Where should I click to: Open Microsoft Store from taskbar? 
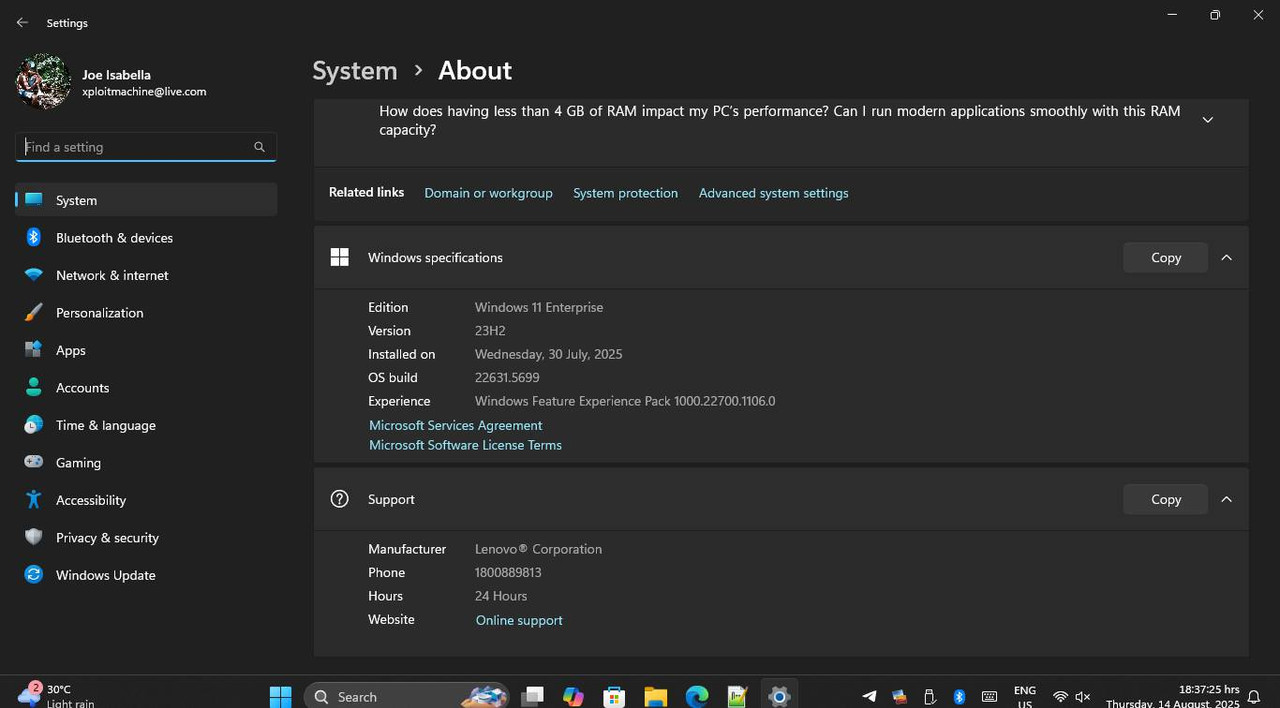click(x=614, y=696)
